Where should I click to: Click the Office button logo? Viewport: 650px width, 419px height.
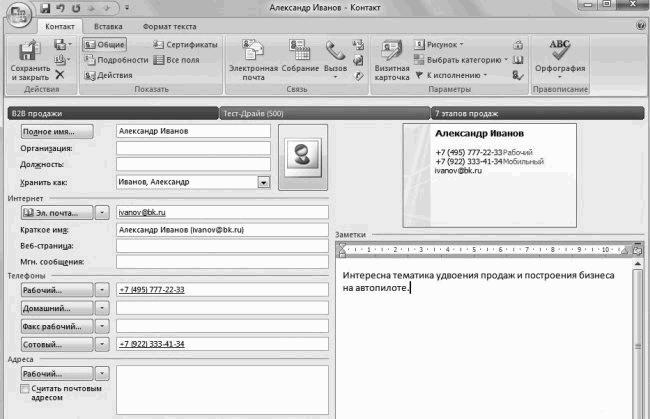[18, 14]
